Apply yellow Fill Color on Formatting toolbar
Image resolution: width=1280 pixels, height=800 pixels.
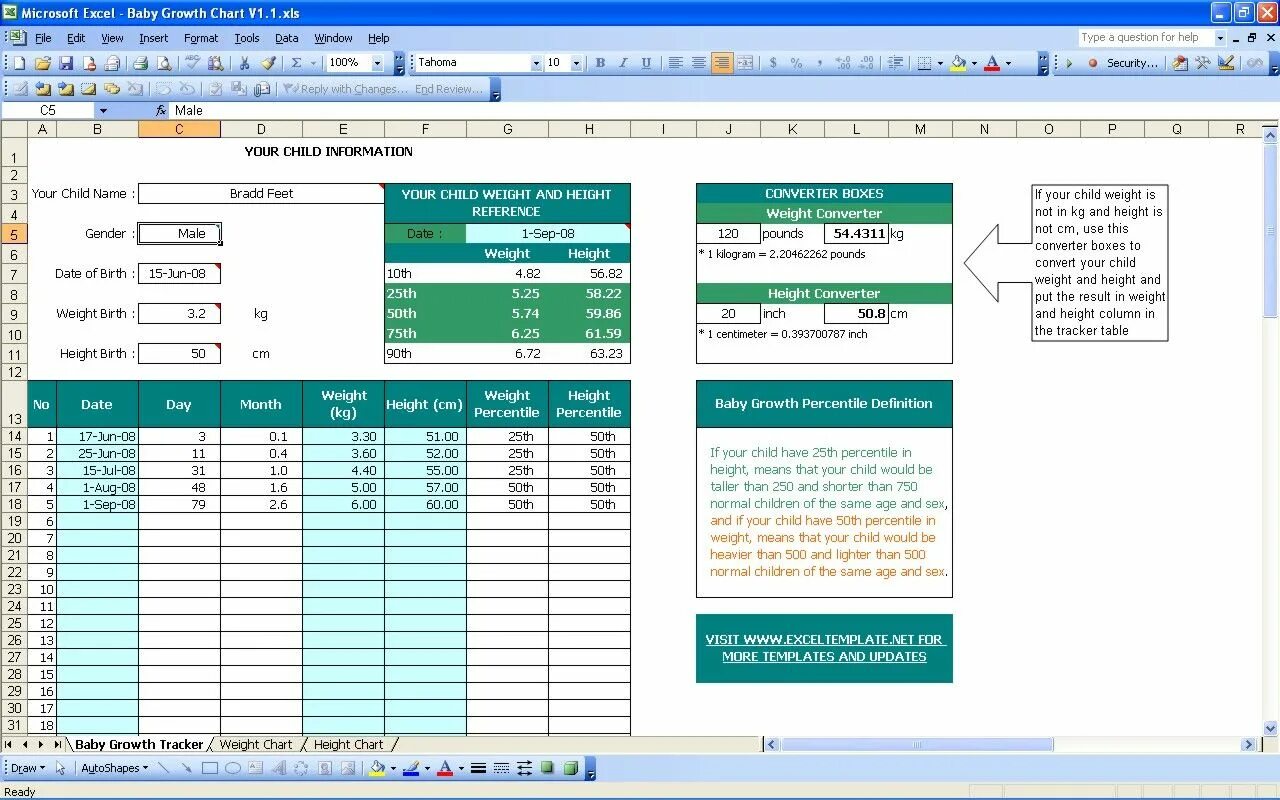pos(959,63)
